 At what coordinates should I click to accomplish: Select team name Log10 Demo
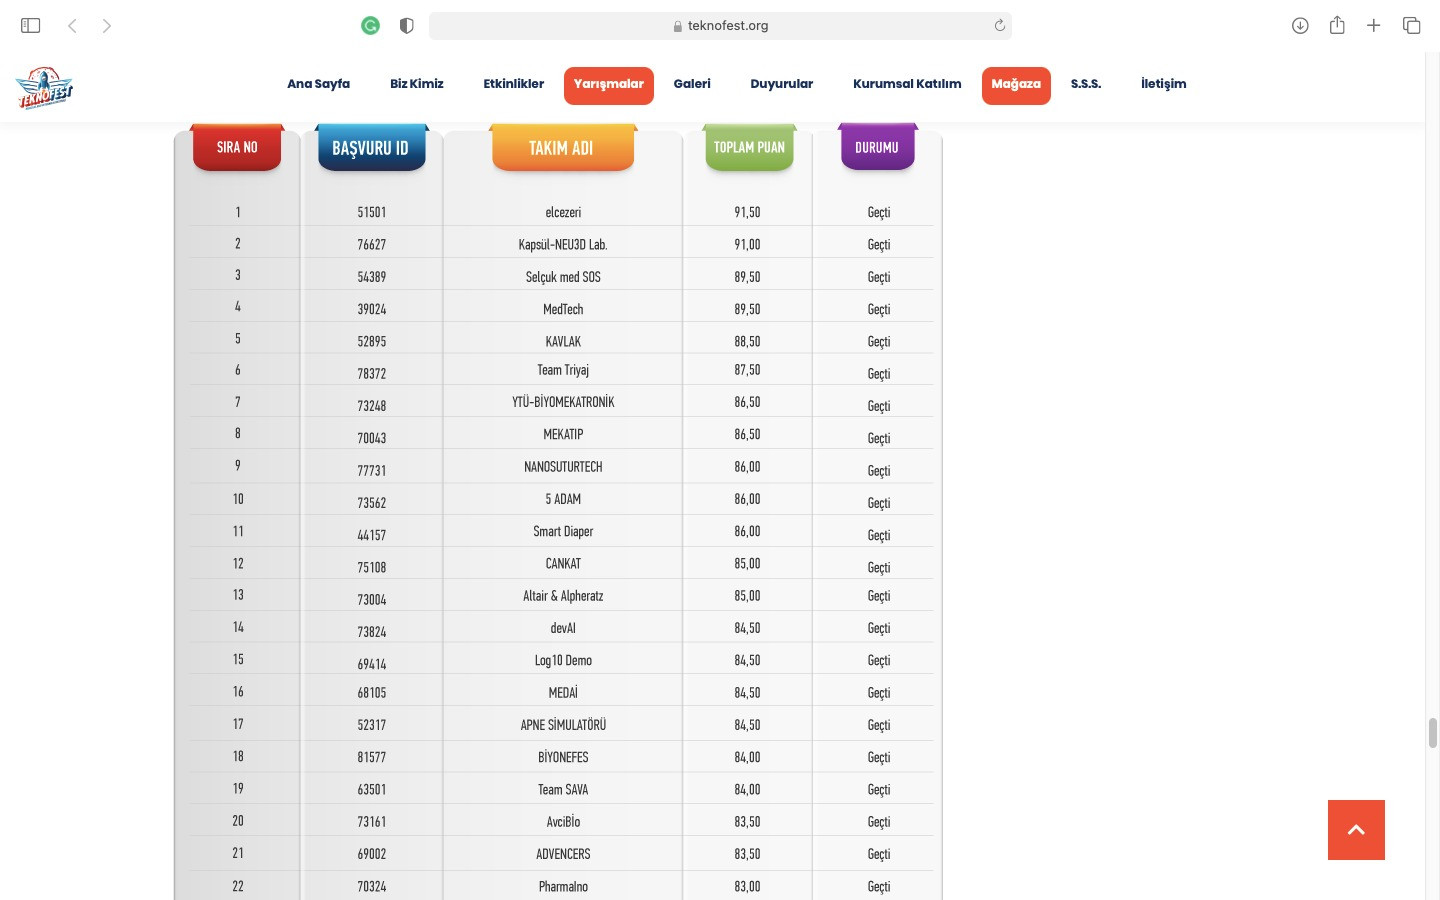[x=563, y=660]
